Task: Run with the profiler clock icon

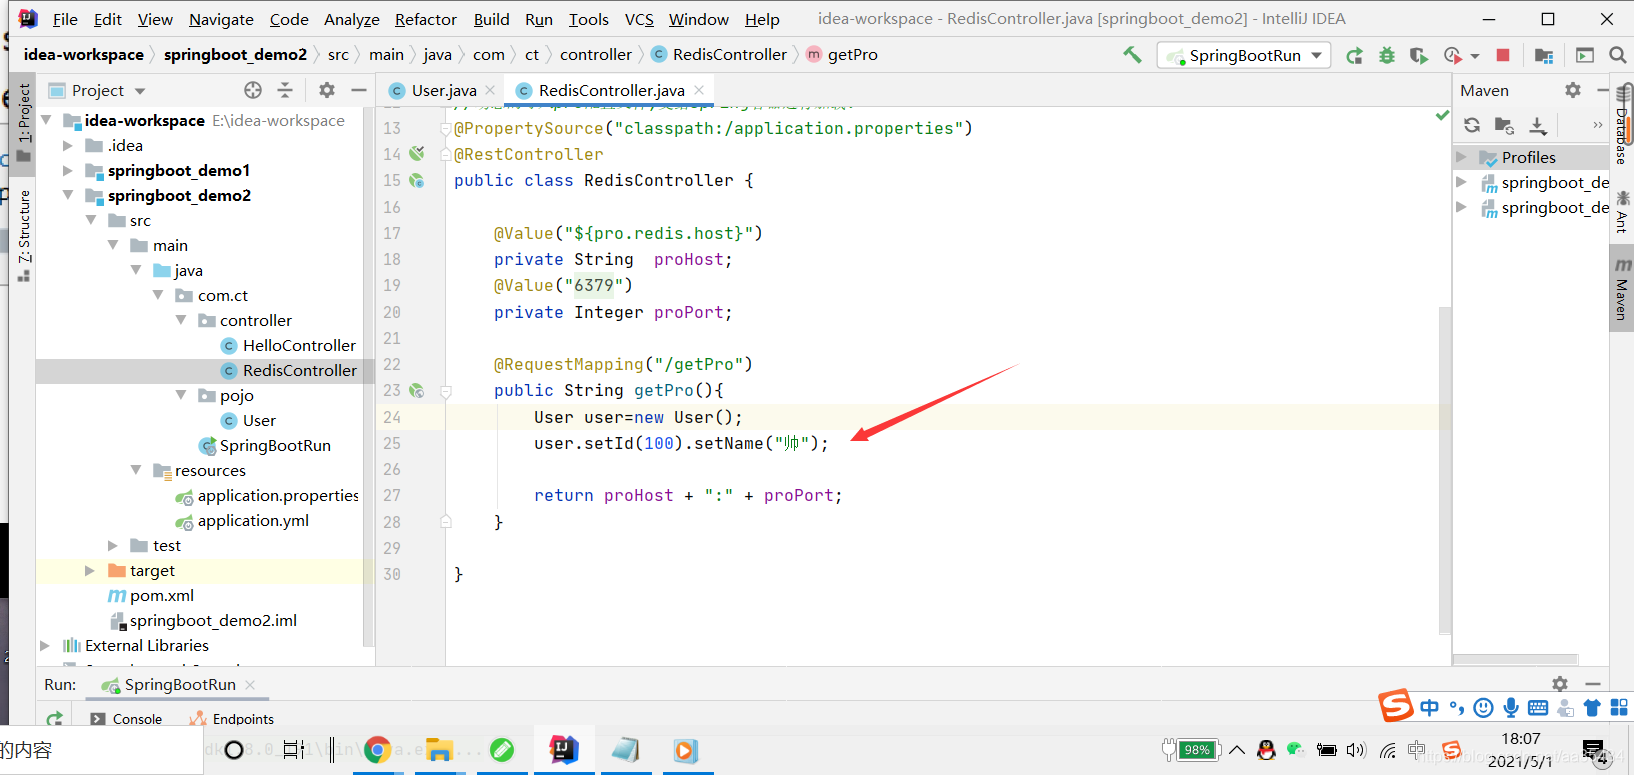Action: (x=1453, y=55)
